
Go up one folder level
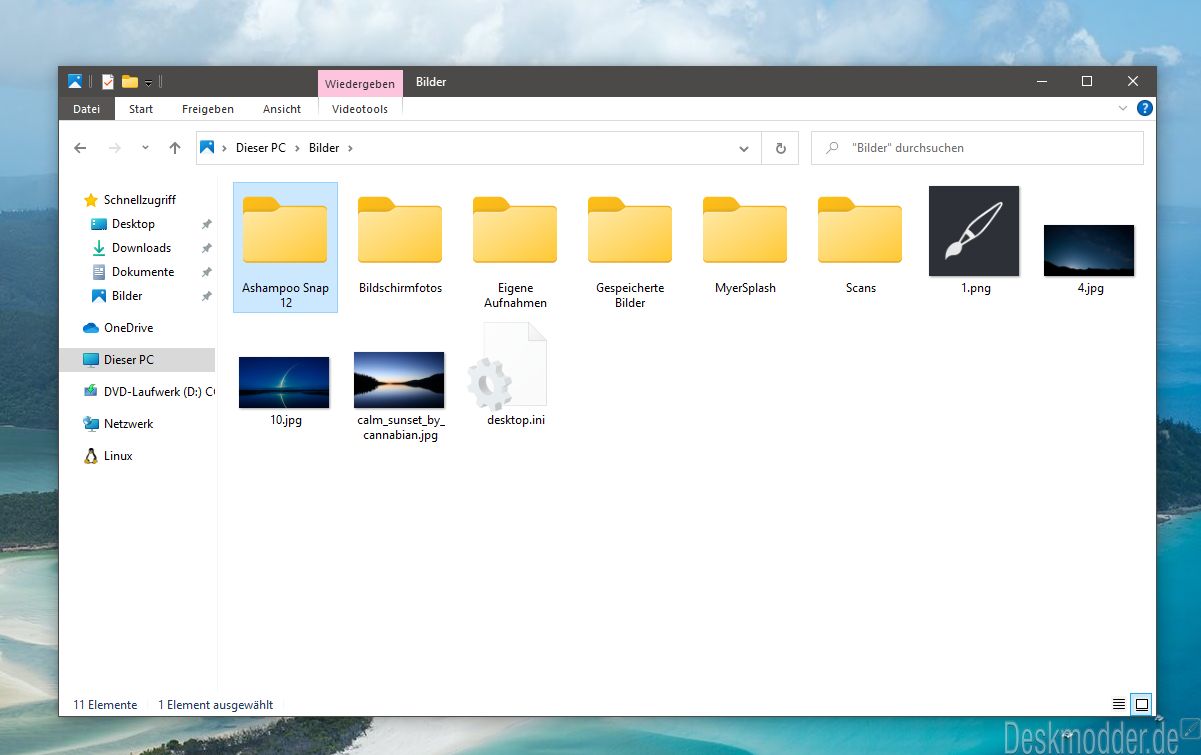point(175,148)
